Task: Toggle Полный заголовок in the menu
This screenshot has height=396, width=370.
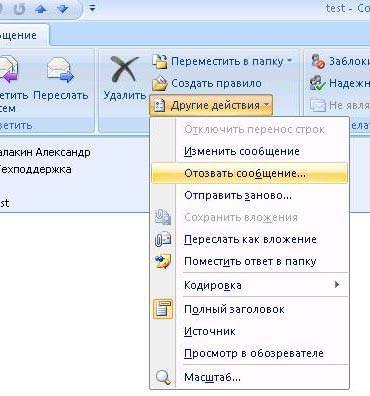Action: click(249, 309)
